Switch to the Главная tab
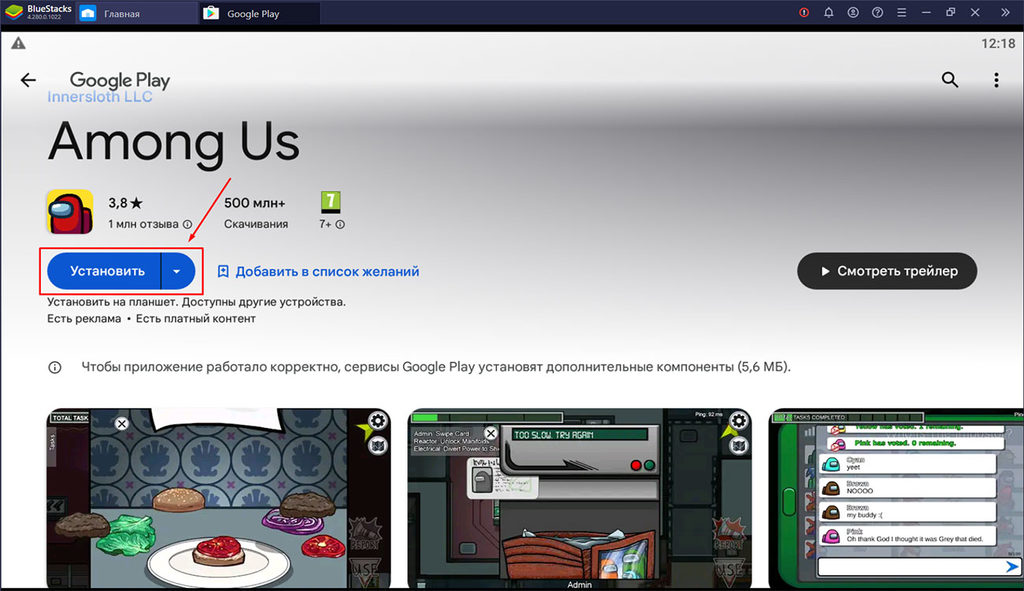This screenshot has height=591, width=1024. pyautogui.click(x=137, y=13)
